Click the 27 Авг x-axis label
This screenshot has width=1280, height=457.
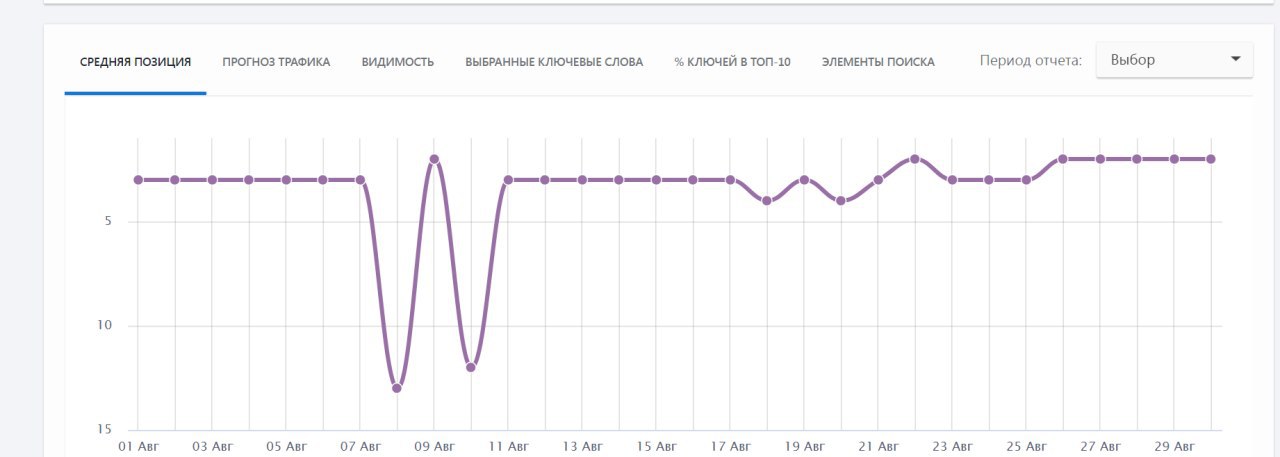click(x=1100, y=446)
